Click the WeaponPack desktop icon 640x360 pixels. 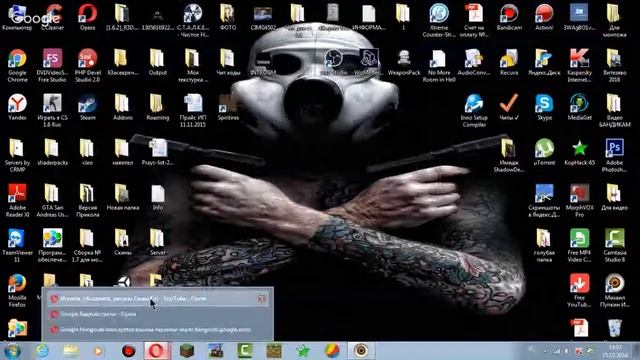[404, 62]
